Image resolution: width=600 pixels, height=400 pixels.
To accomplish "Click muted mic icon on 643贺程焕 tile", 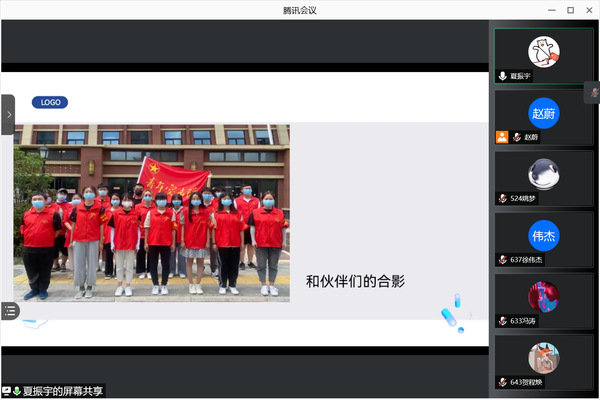I will [503, 382].
